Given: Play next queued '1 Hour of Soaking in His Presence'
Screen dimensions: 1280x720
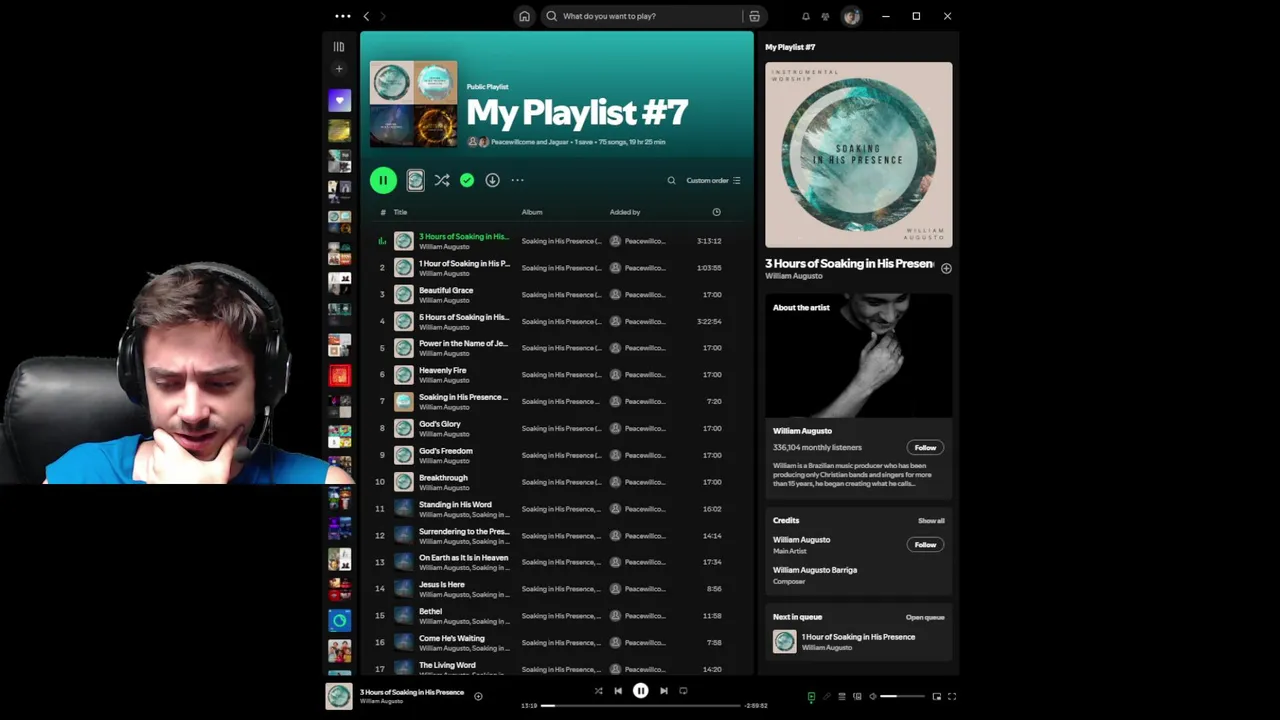Looking at the screenshot, I should (859, 642).
